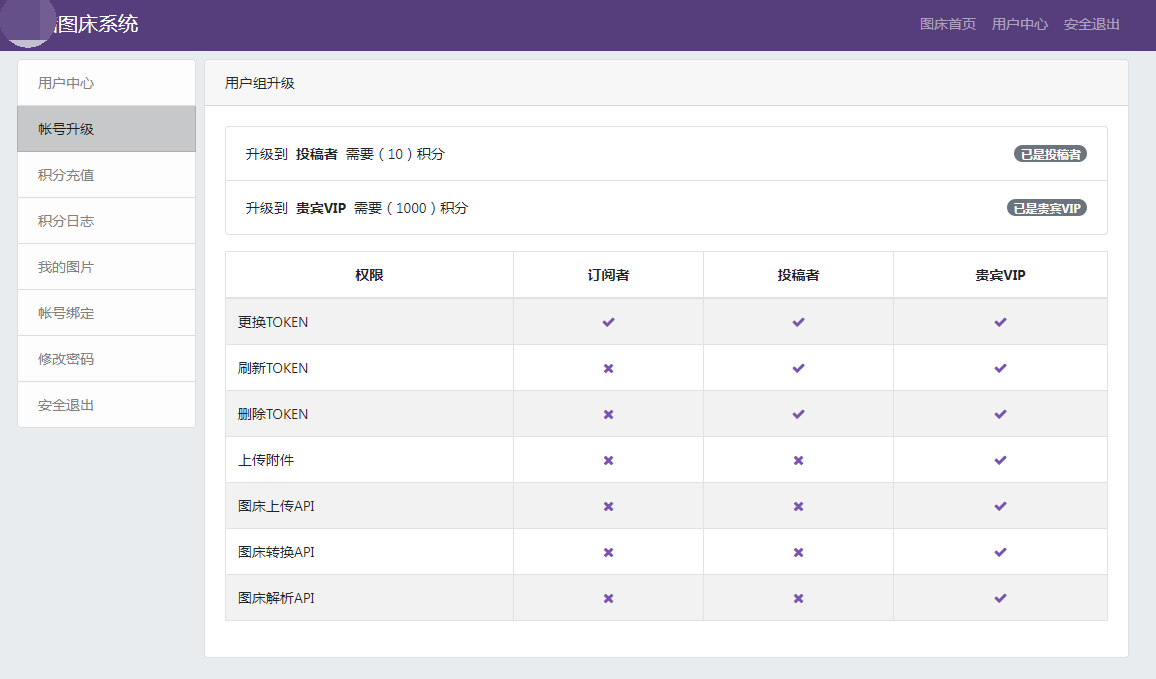Screen dimensions: 1156x679
Task: Click the X icon for 图床转换API under 订阅者
Action: [607, 551]
